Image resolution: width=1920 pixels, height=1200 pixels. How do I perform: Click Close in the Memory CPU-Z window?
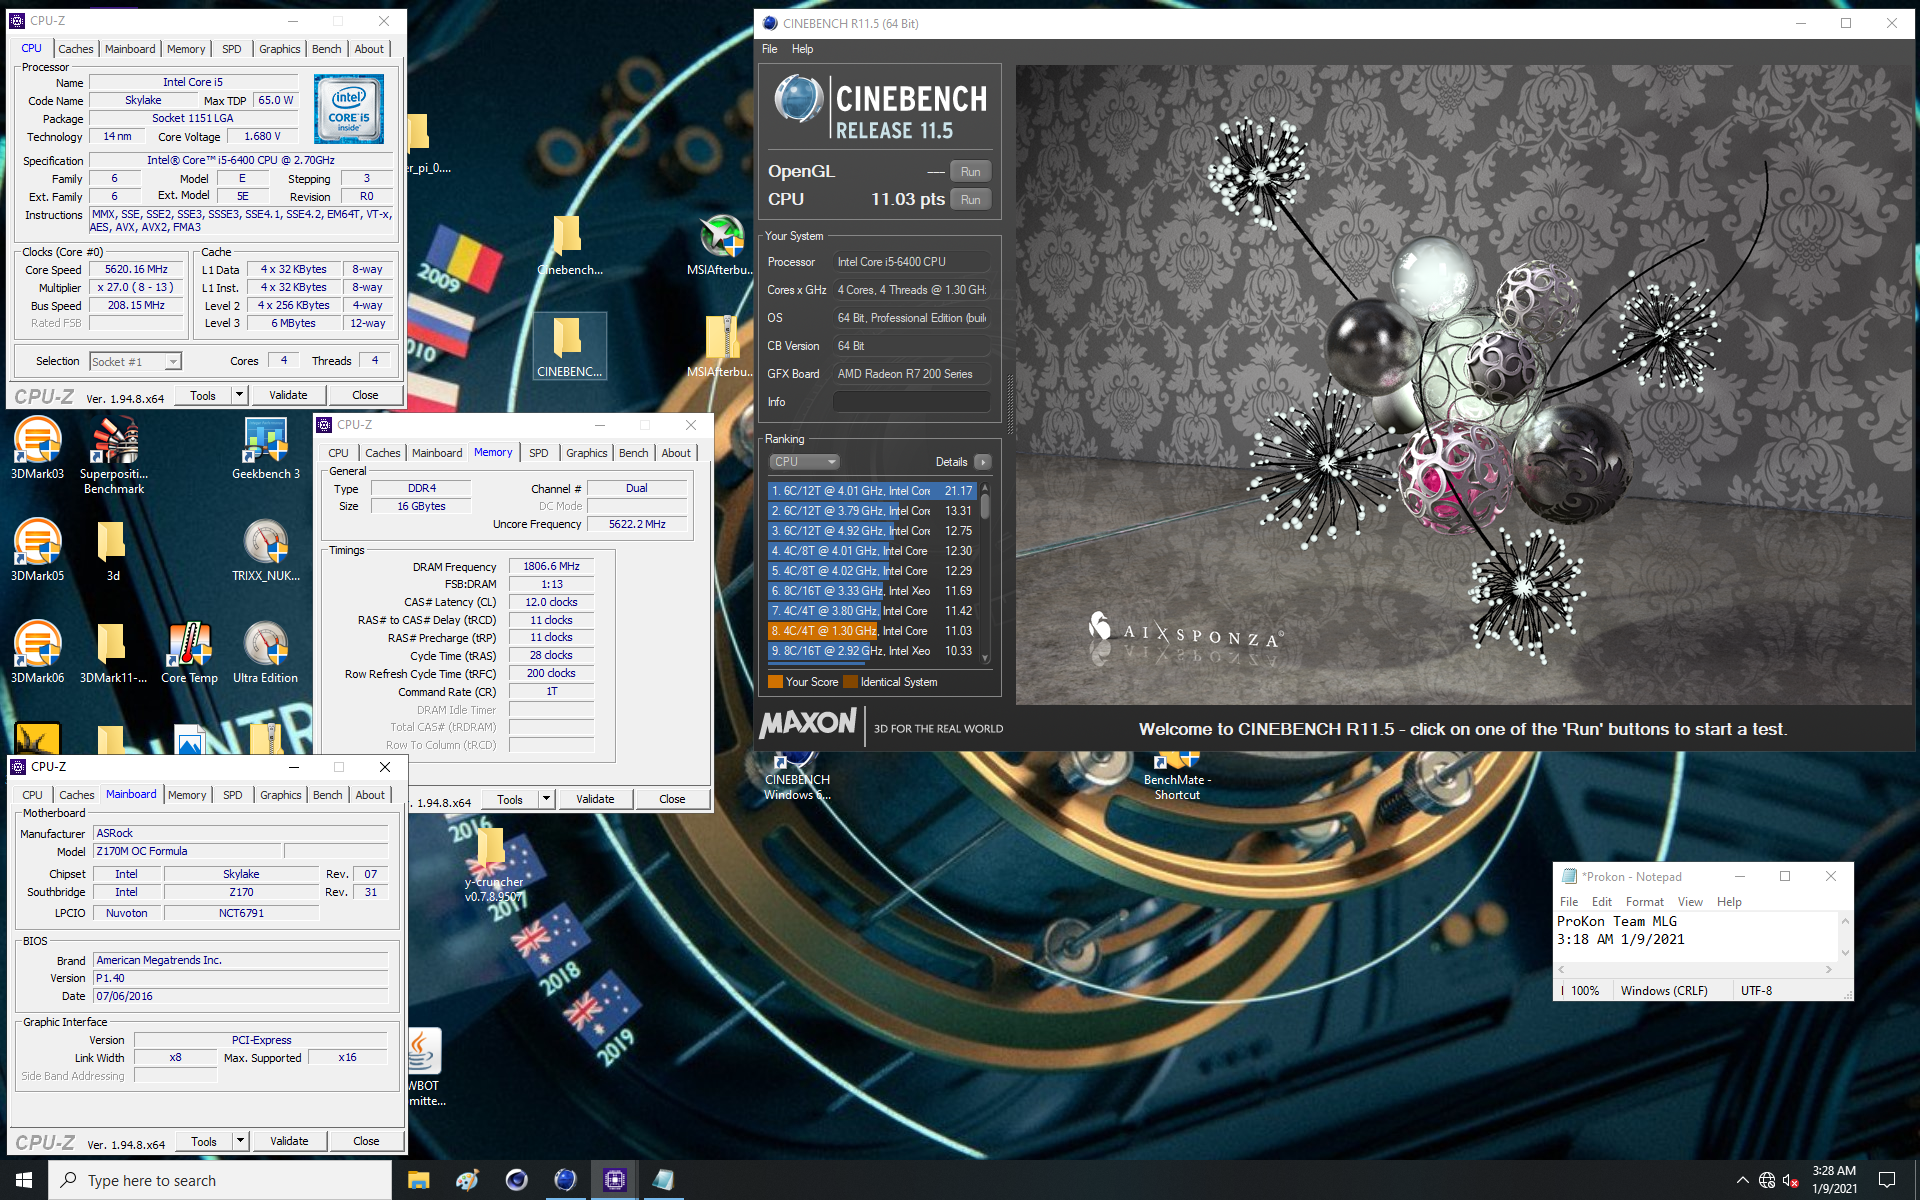click(672, 799)
